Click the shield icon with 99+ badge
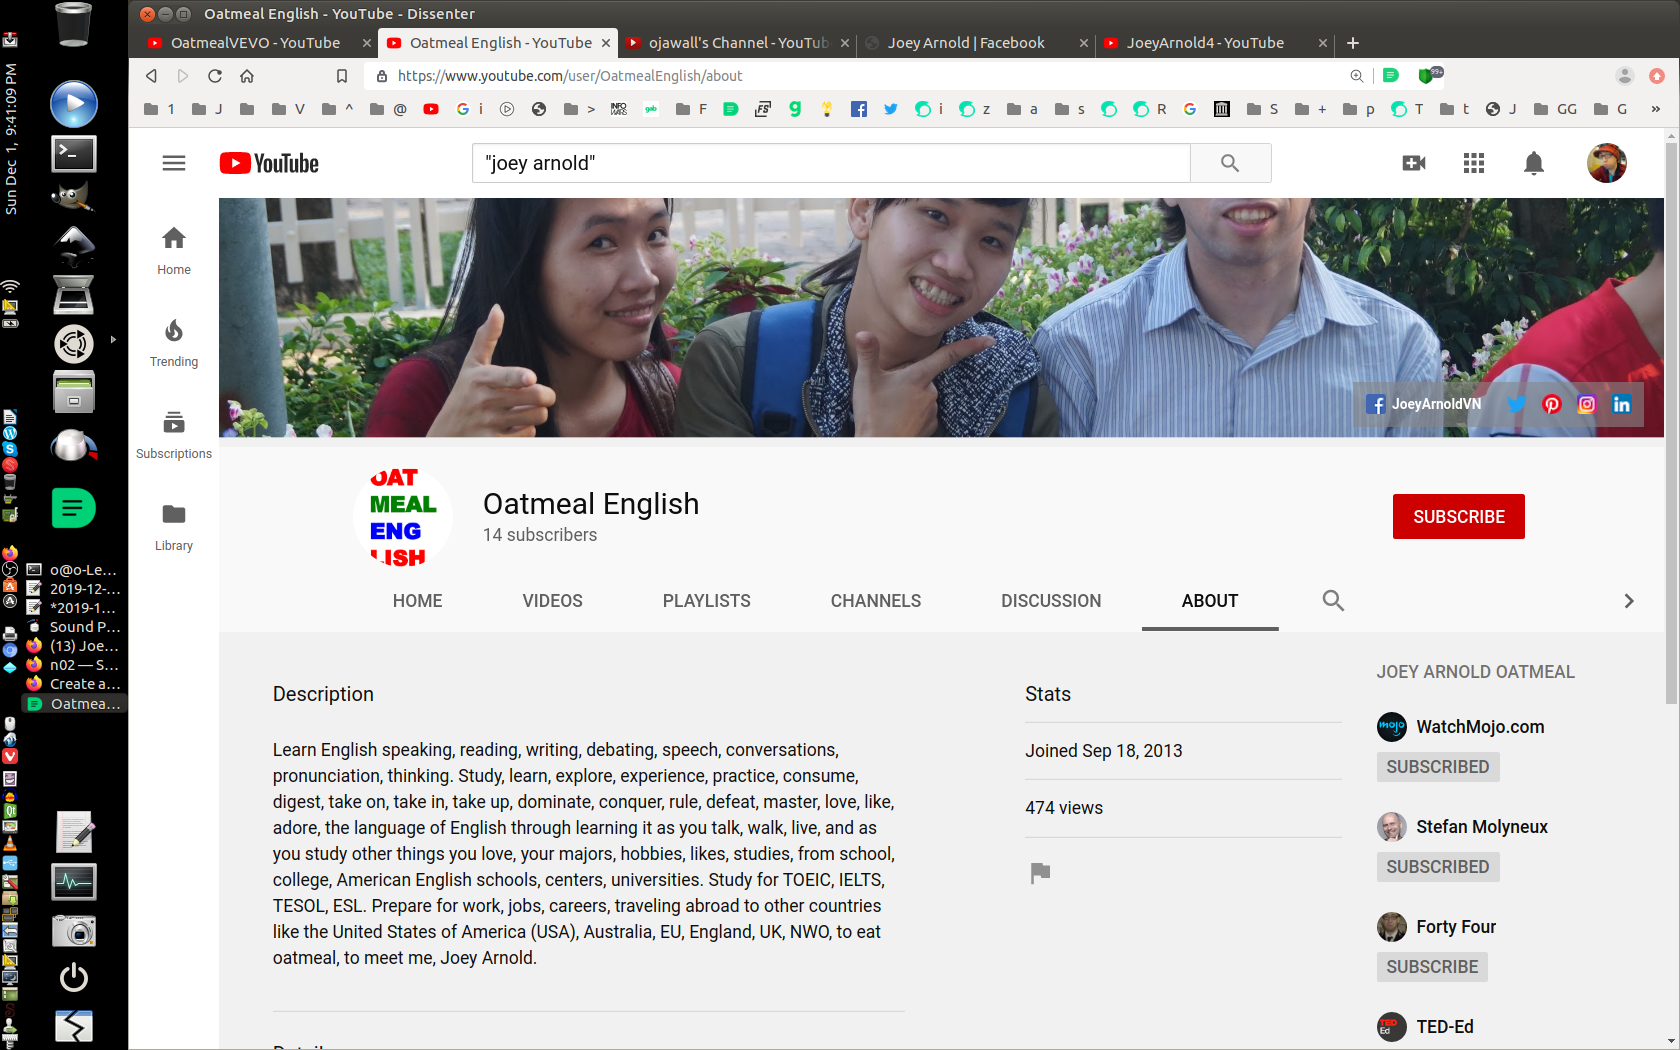Viewport: 1680px width, 1050px height. coord(1429,75)
